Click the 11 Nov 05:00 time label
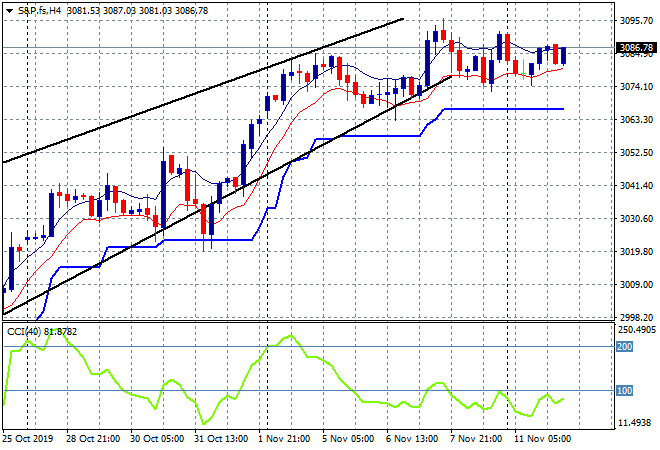This screenshot has width=660, height=450. (543, 439)
